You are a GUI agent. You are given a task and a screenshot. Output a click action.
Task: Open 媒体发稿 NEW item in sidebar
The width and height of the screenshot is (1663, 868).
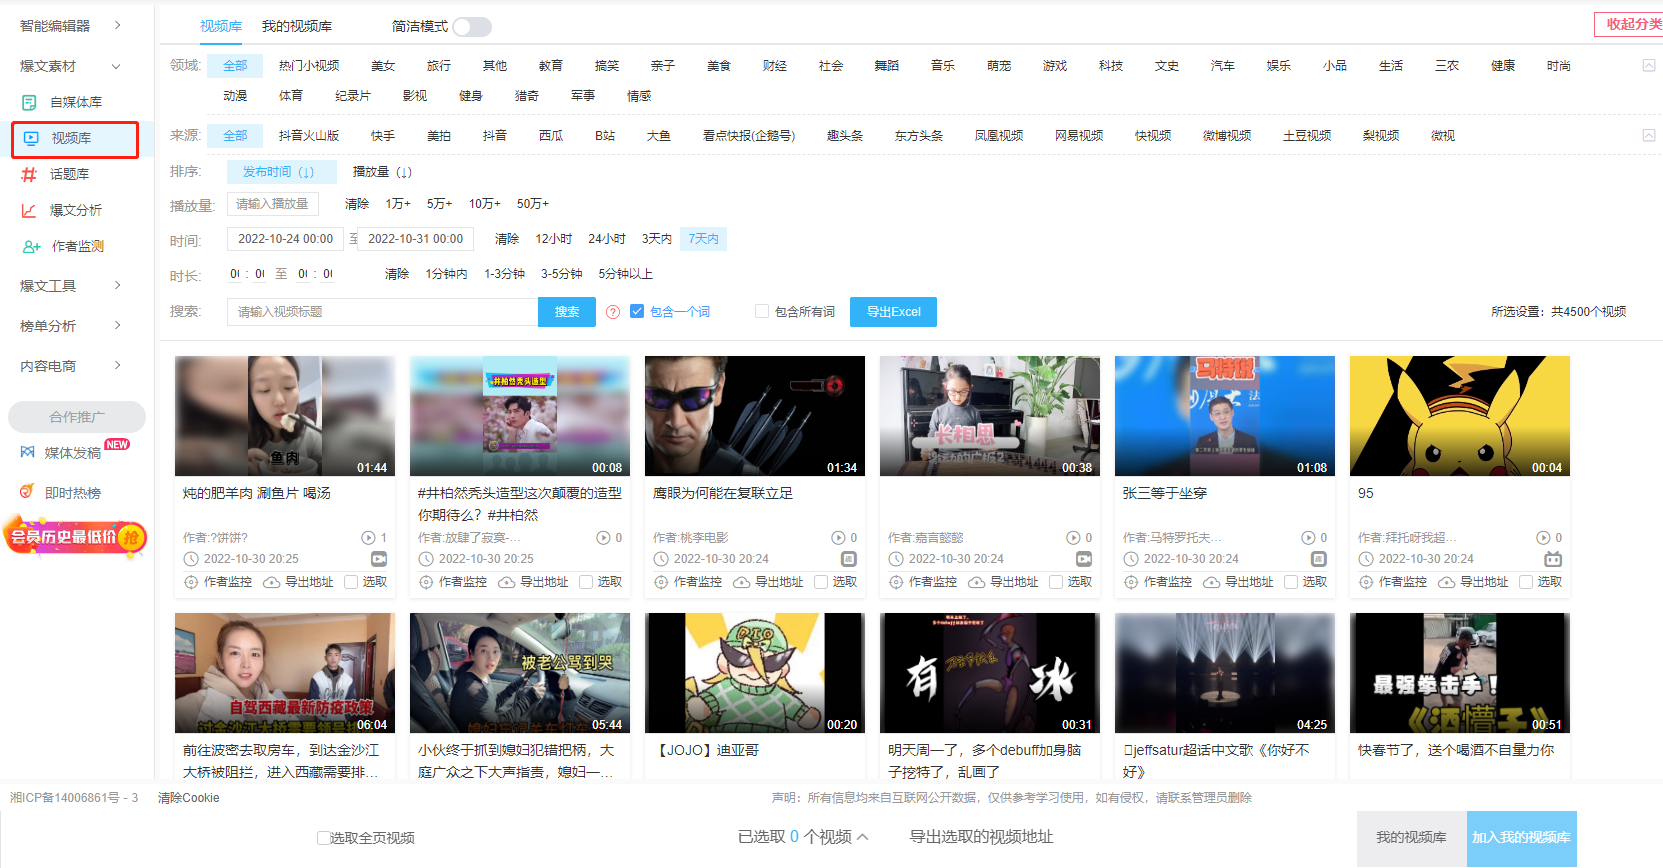[75, 452]
